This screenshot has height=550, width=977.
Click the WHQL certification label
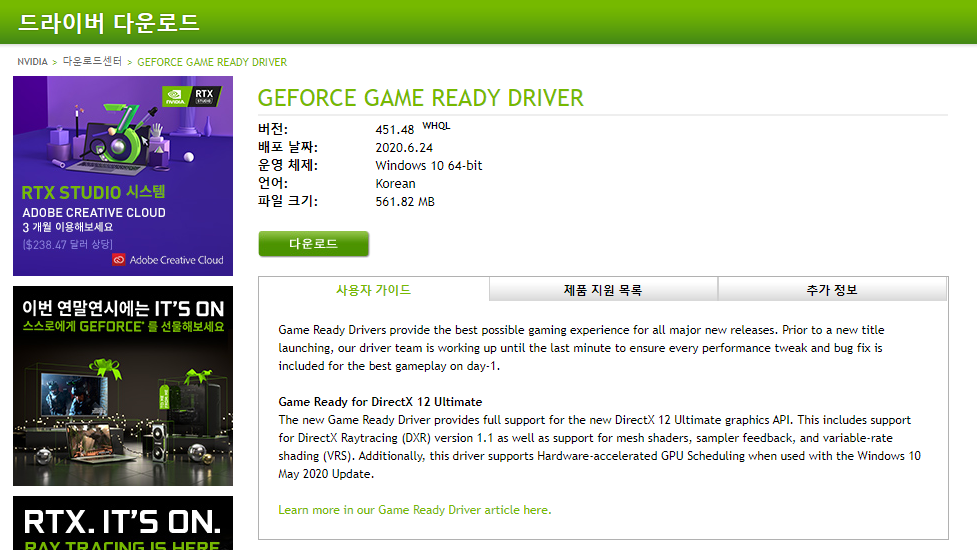pos(436,126)
